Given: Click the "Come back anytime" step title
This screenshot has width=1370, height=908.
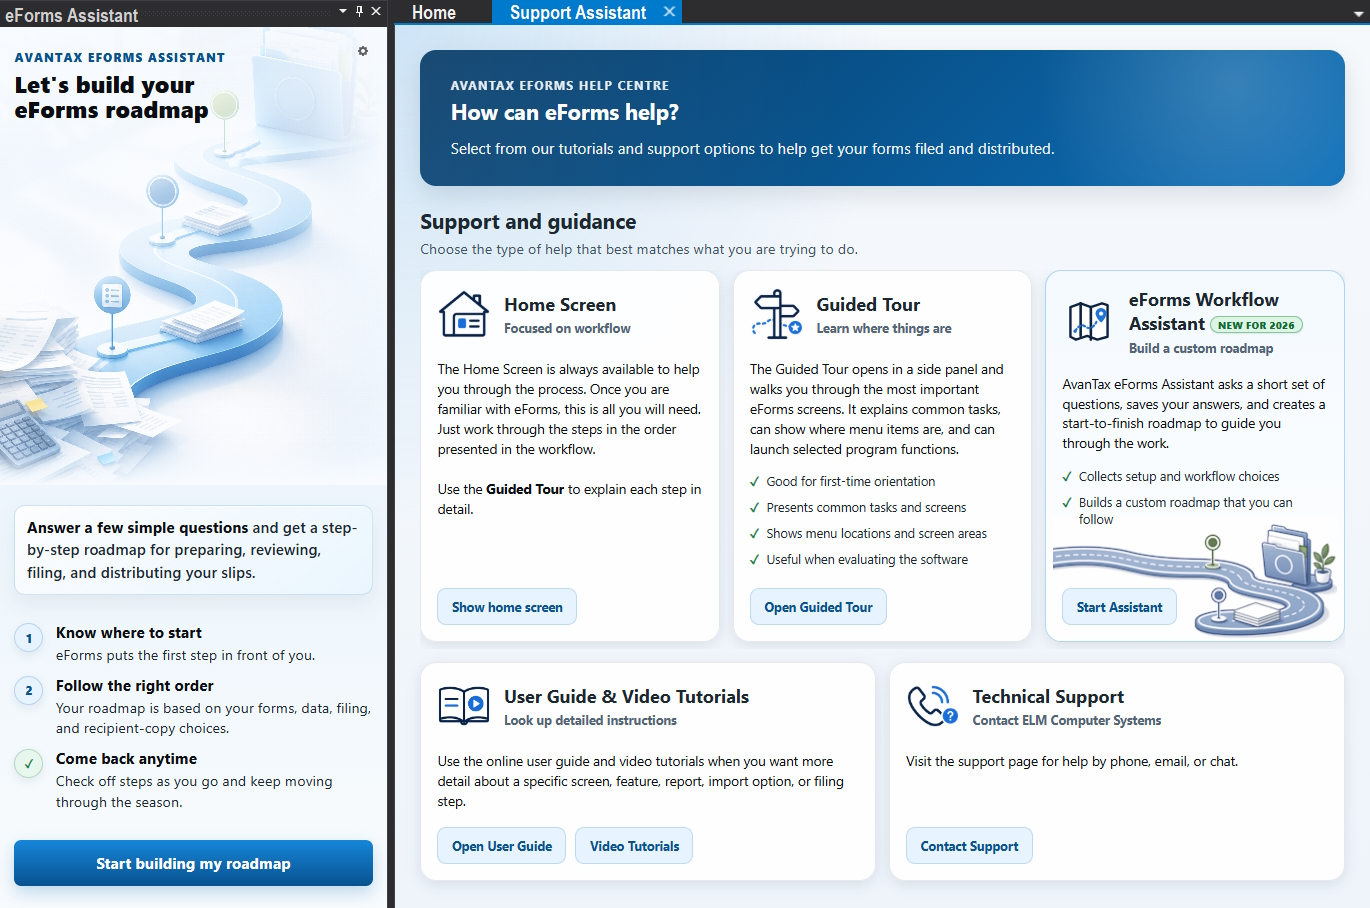Looking at the screenshot, I should click(126, 759).
